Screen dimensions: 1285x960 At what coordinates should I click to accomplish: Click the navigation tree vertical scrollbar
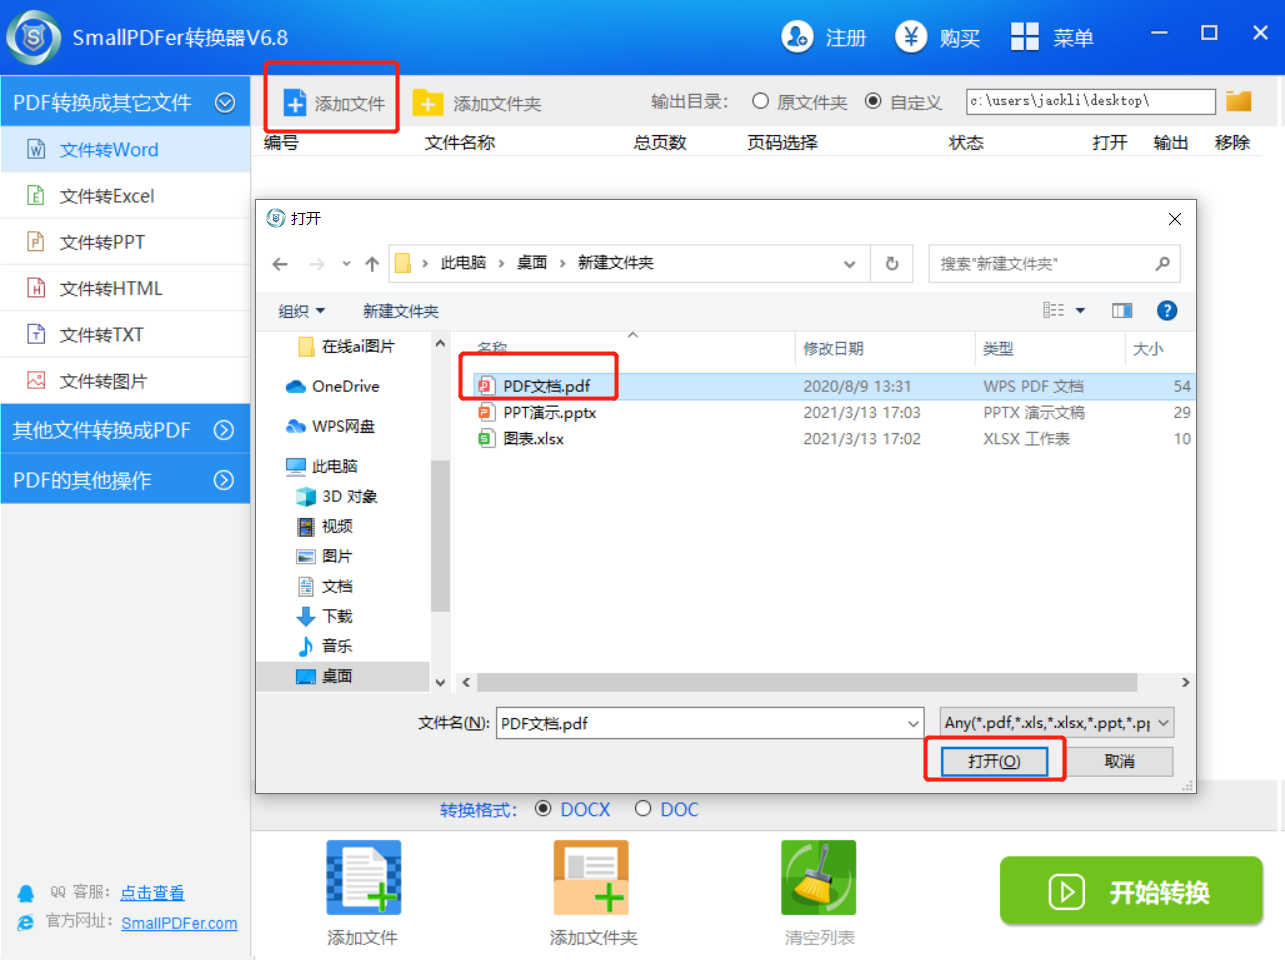pyautogui.click(x=440, y=535)
